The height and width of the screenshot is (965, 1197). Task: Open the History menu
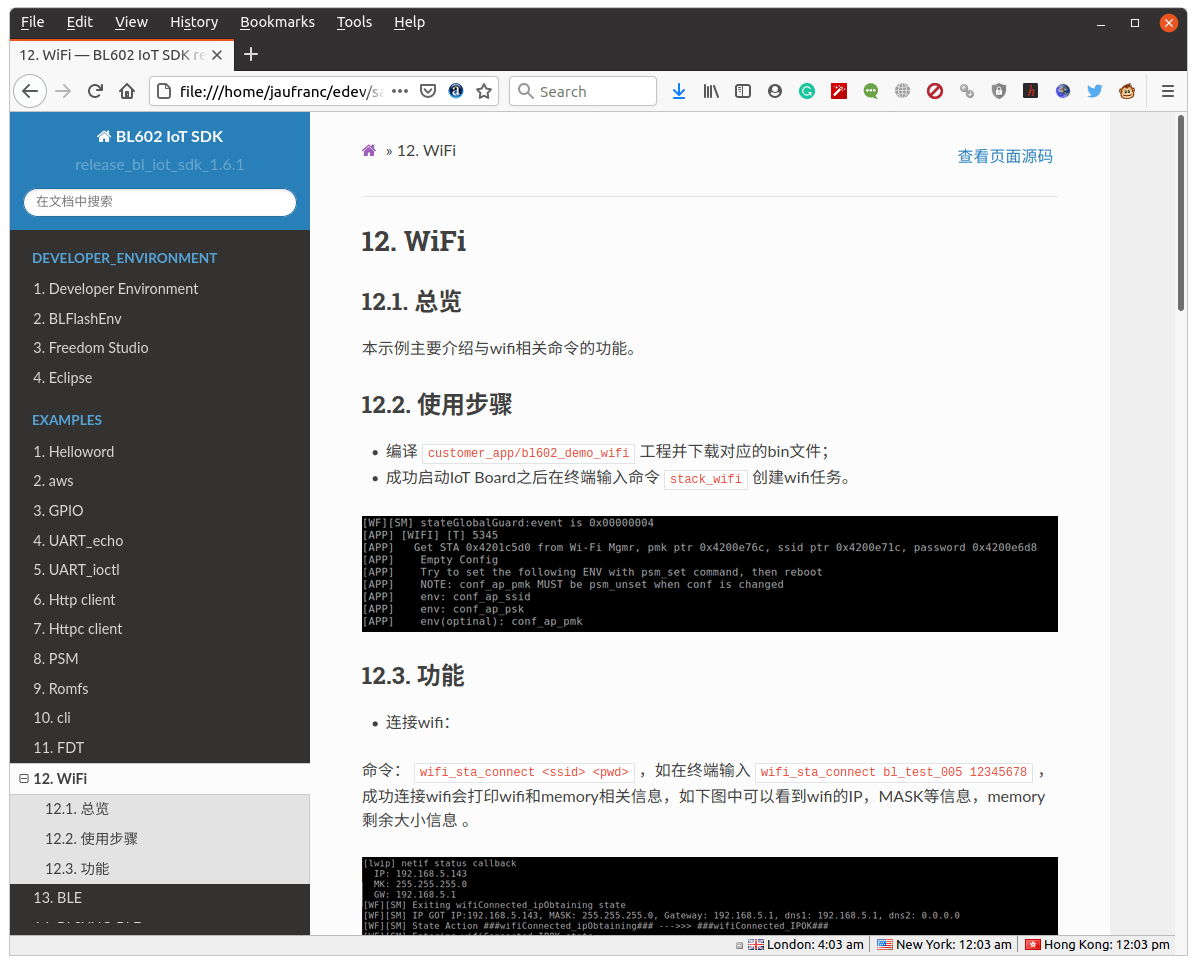coord(194,22)
